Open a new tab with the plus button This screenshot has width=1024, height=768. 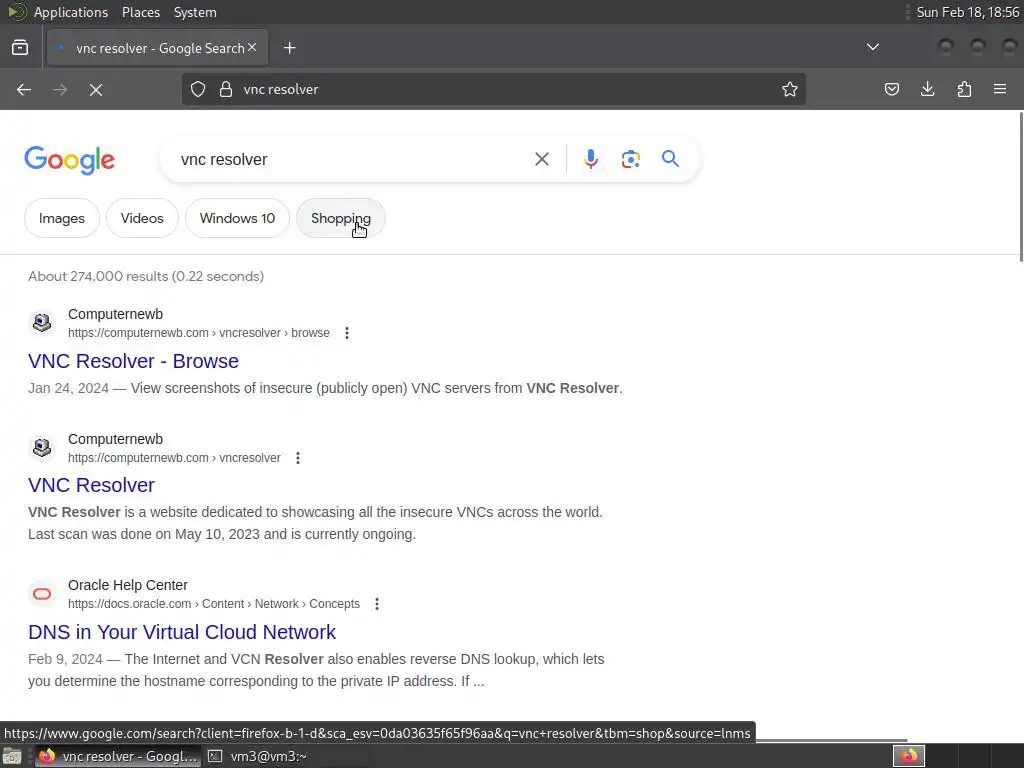[x=289, y=48]
